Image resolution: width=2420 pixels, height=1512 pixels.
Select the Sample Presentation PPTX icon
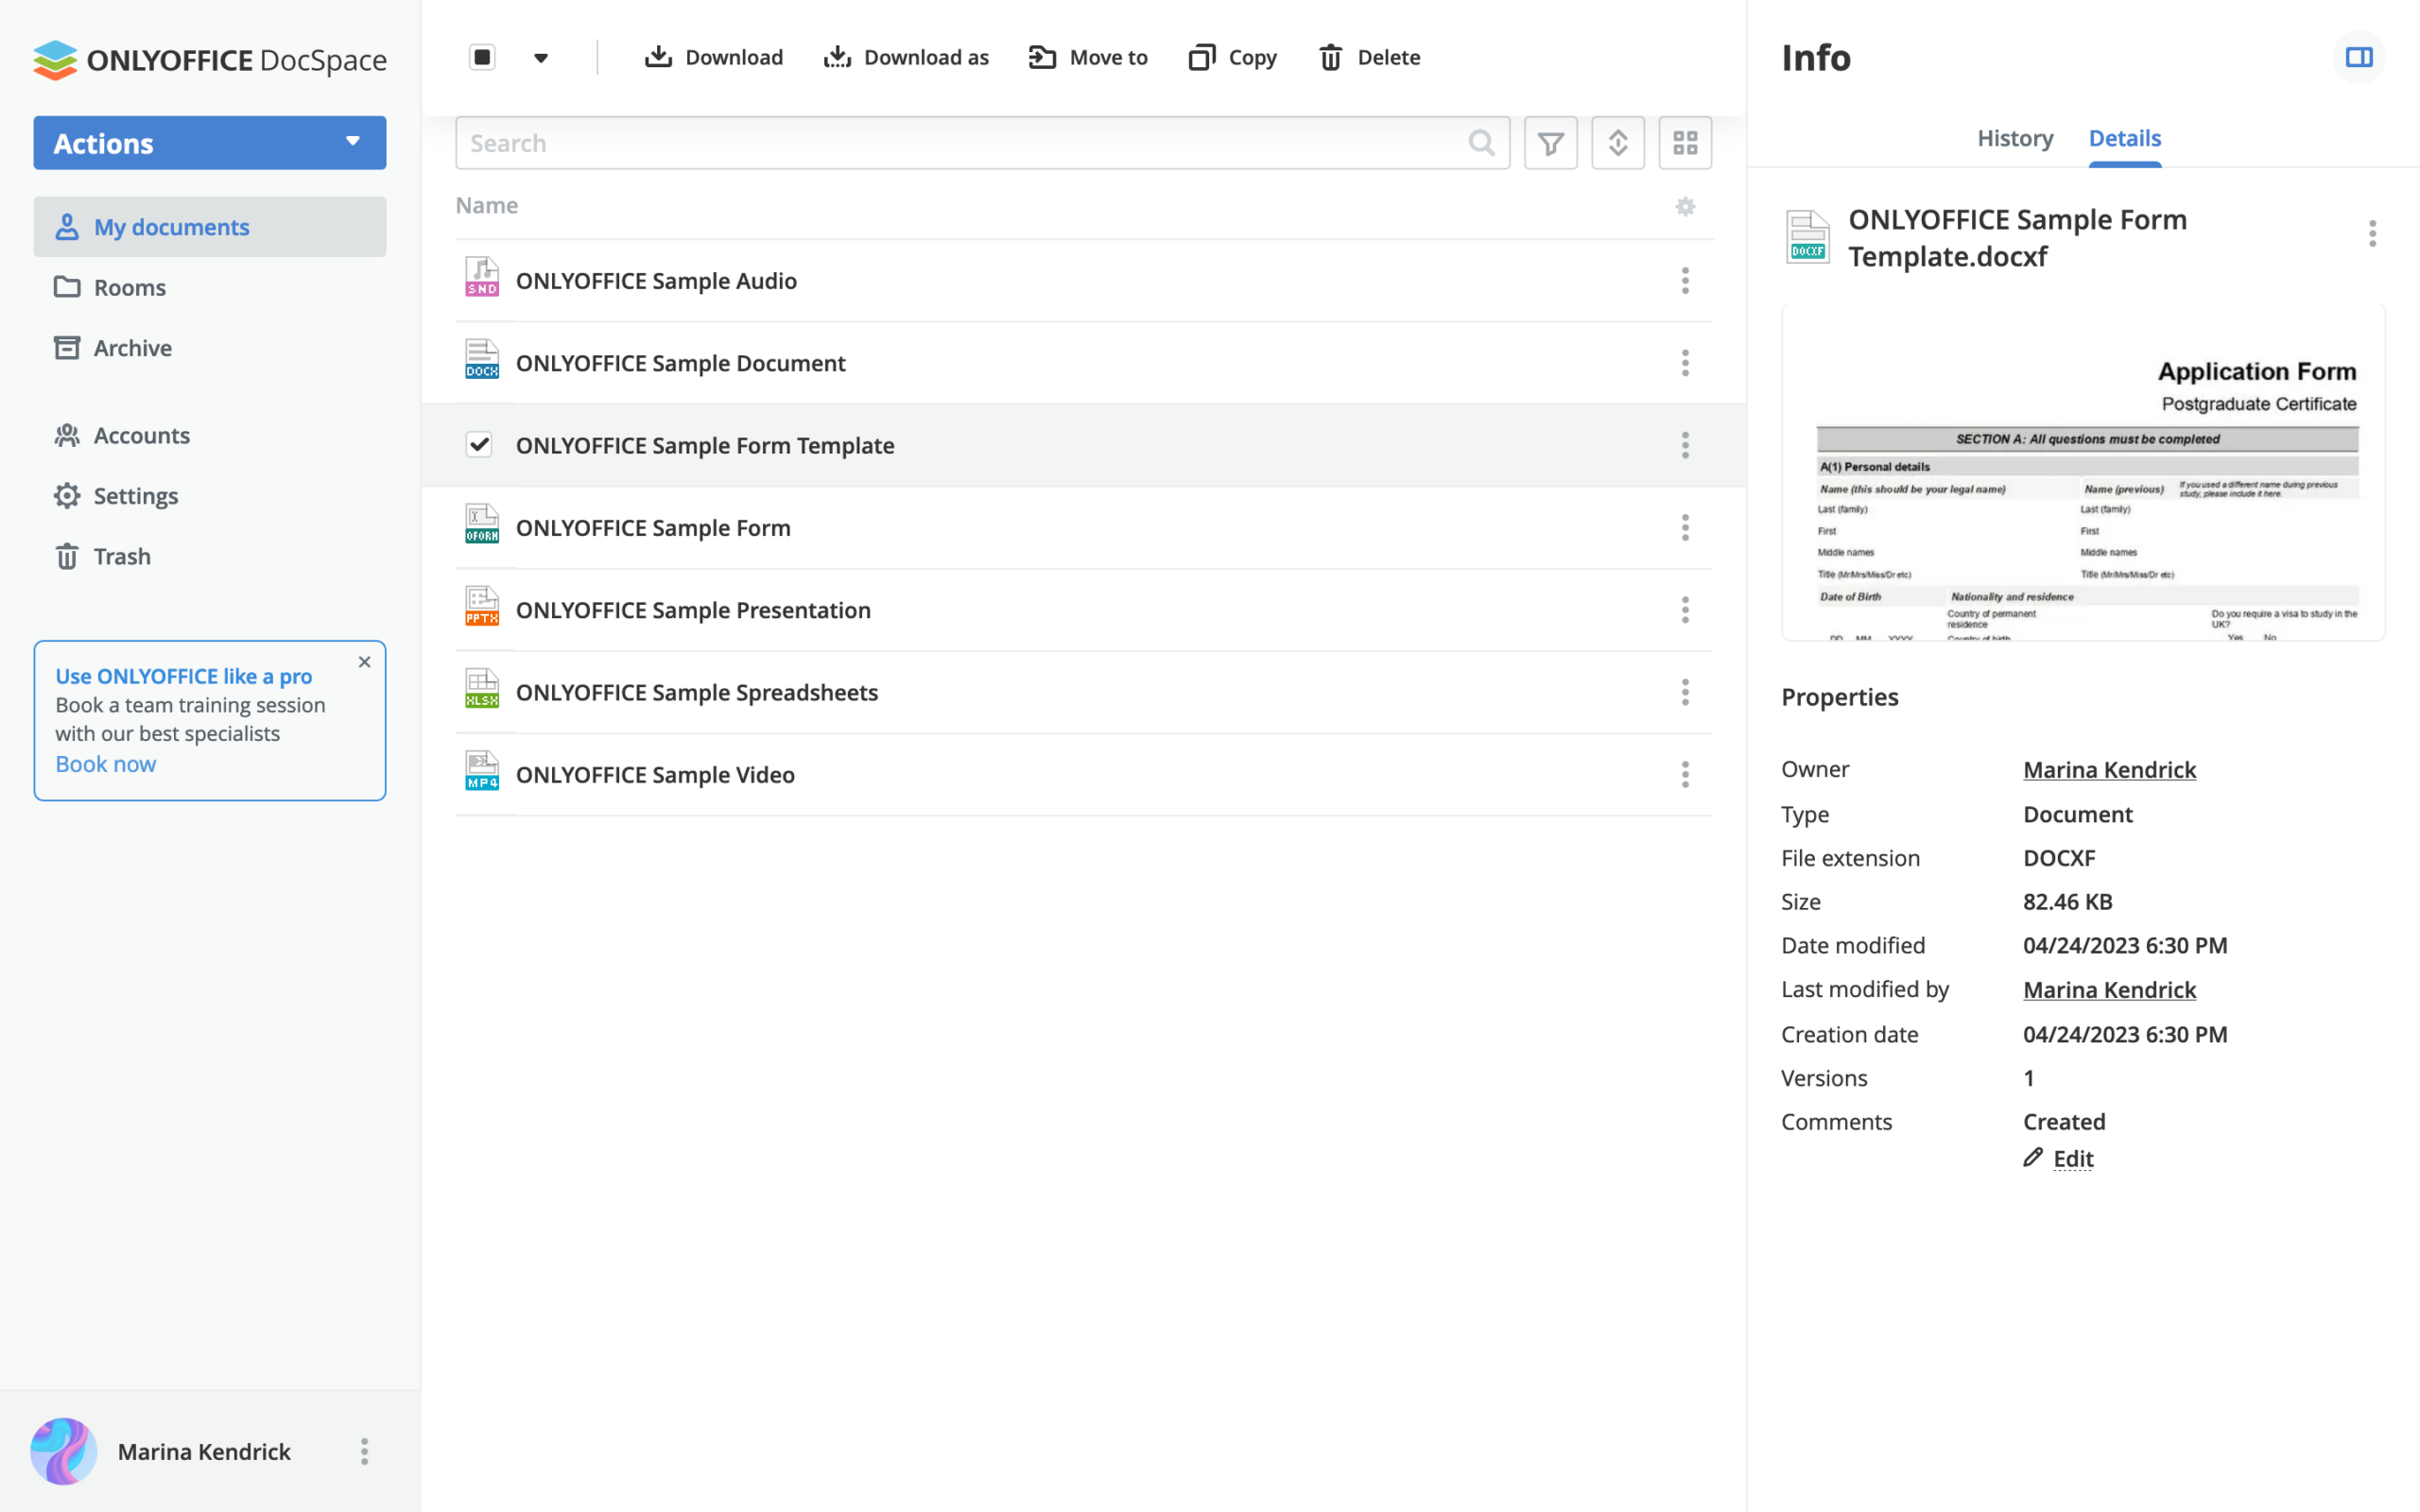pos(482,606)
